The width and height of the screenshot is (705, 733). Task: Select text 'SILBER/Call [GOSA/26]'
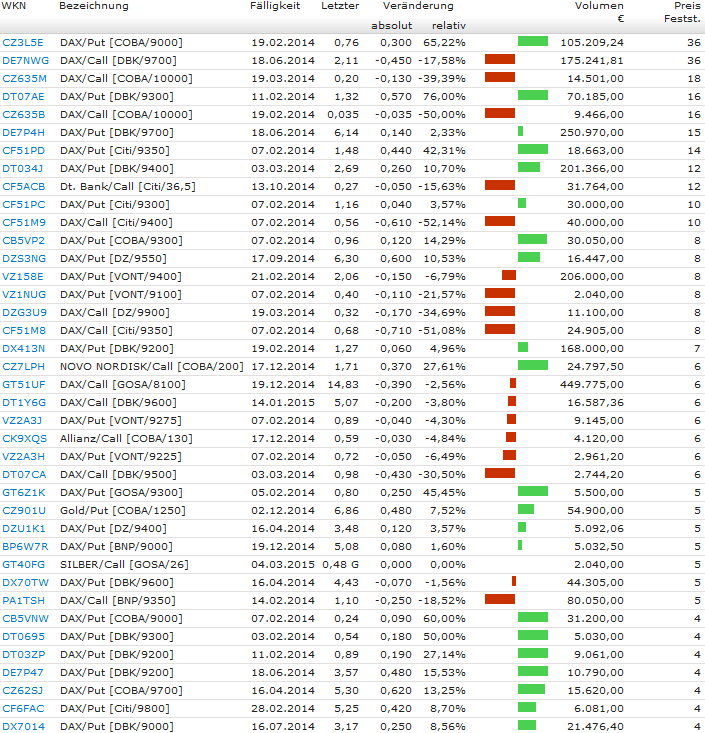pyautogui.click(x=124, y=565)
